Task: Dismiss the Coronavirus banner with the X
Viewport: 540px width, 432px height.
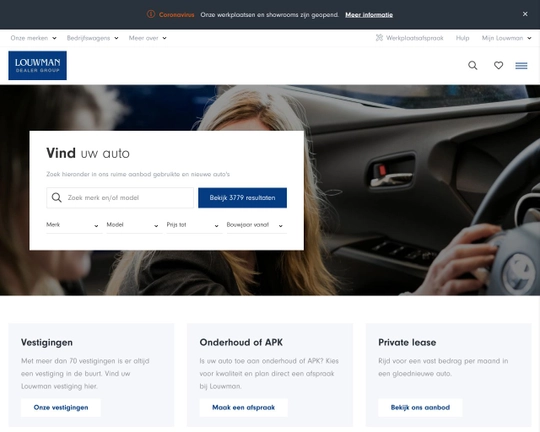Action: pyautogui.click(x=525, y=14)
